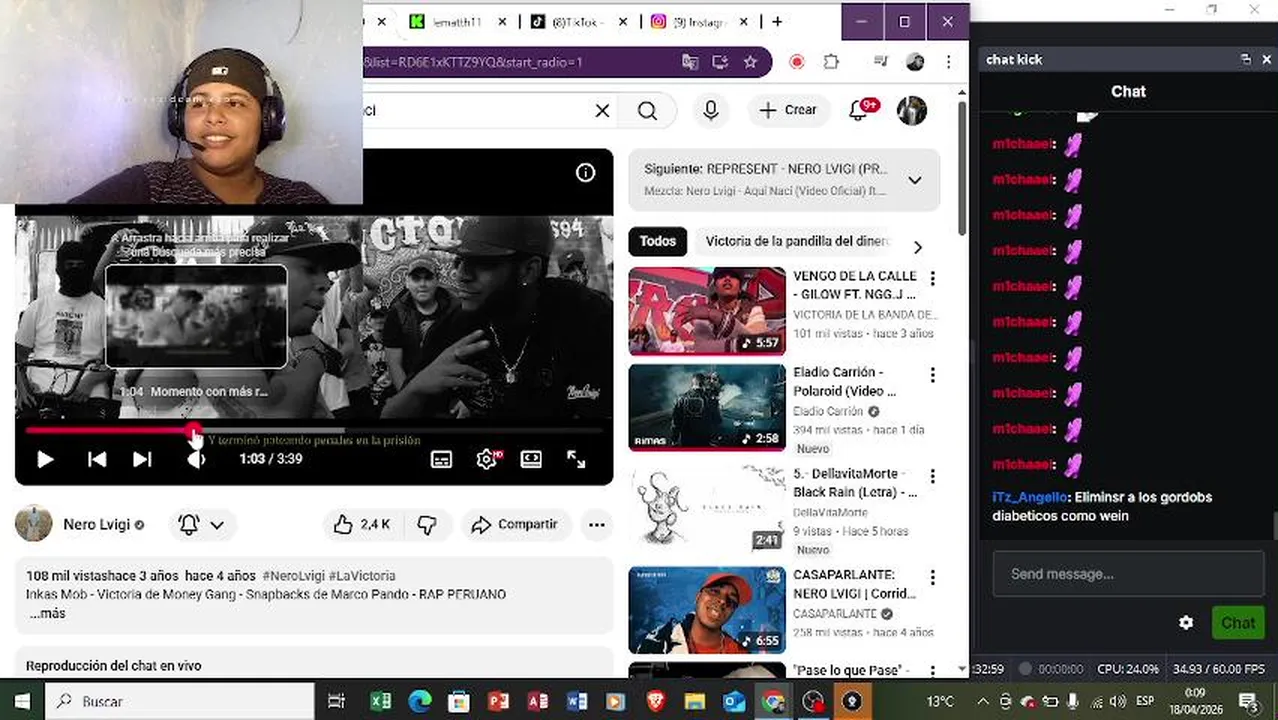This screenshot has height=720, width=1278.
Task: Open notification bell dropdown for Nero Lvigi
Action: point(201,524)
